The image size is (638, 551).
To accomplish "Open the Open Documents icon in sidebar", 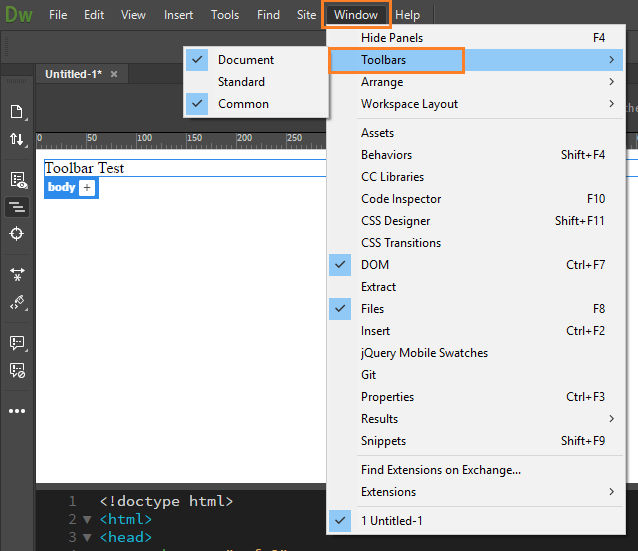I will pyautogui.click(x=17, y=112).
